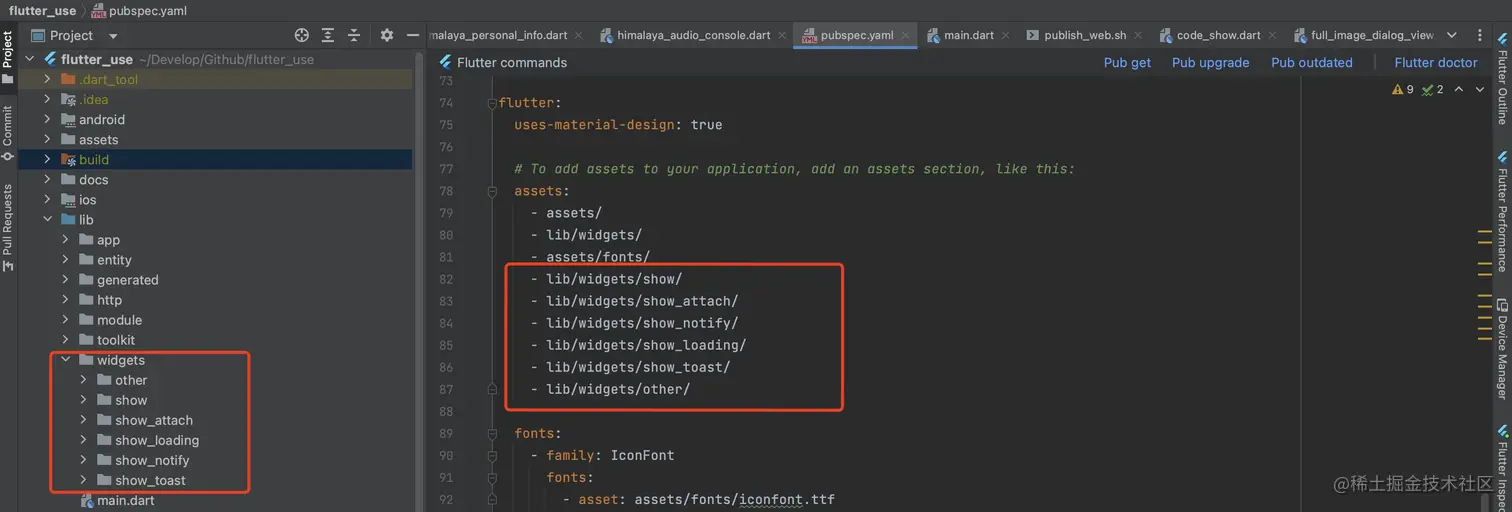Click 'family: IconFont' text on line 90
The image size is (1512, 512).
[610, 455]
